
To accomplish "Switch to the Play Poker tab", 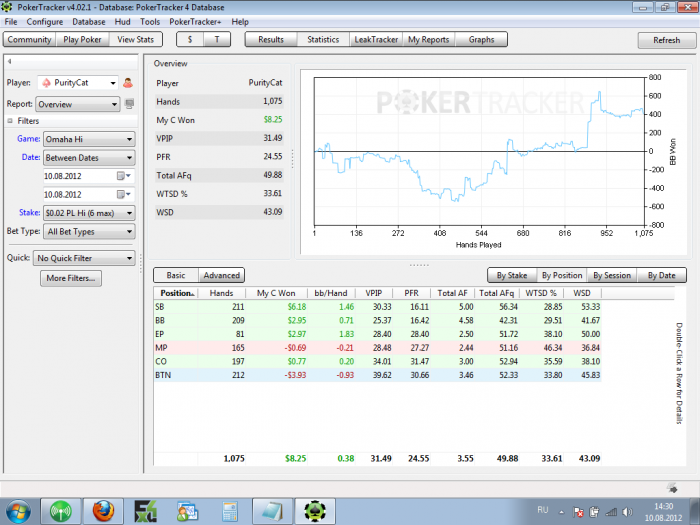I will click(83, 39).
